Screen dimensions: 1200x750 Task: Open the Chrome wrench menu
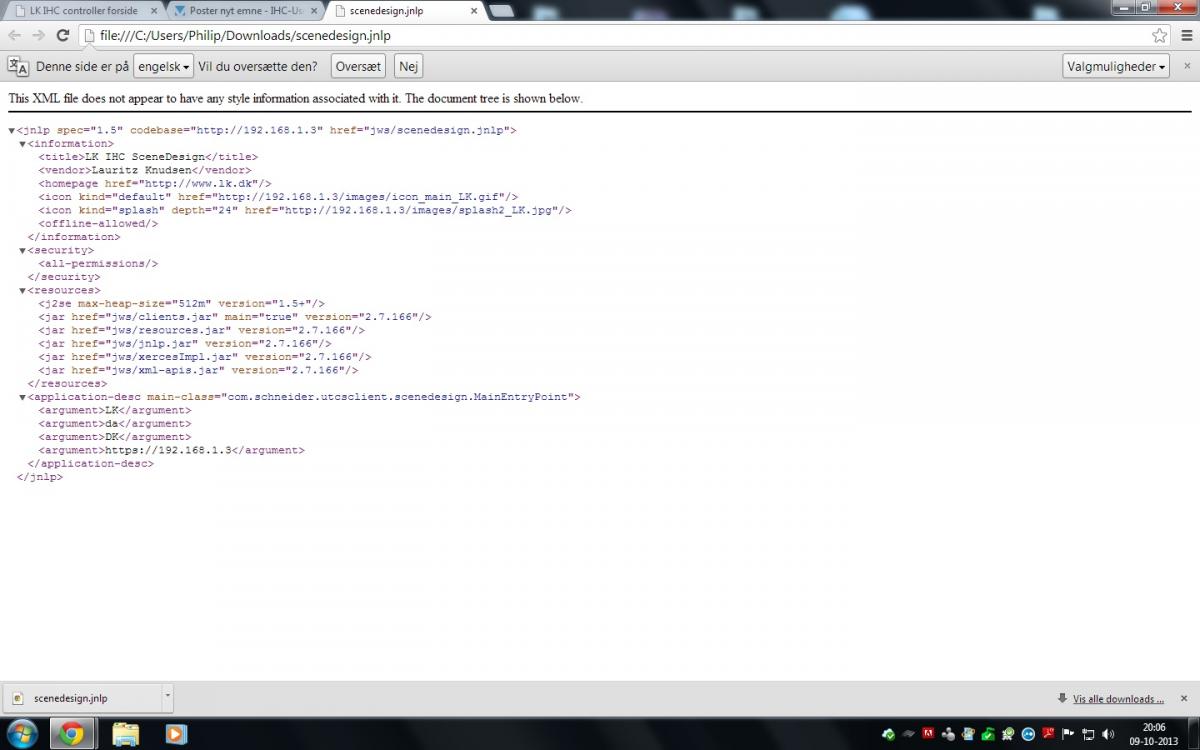pos(1186,35)
